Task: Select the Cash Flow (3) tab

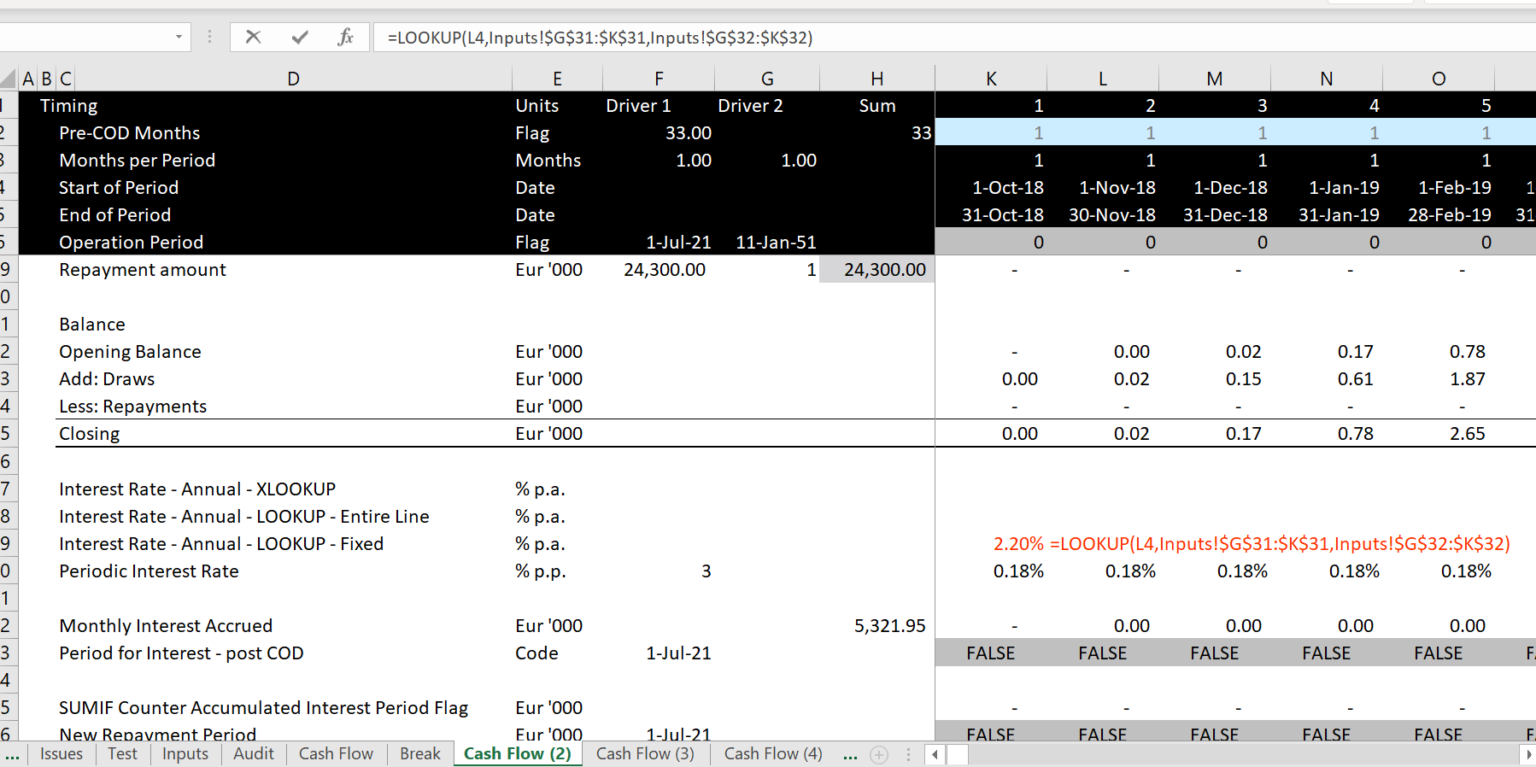Action: click(645, 754)
